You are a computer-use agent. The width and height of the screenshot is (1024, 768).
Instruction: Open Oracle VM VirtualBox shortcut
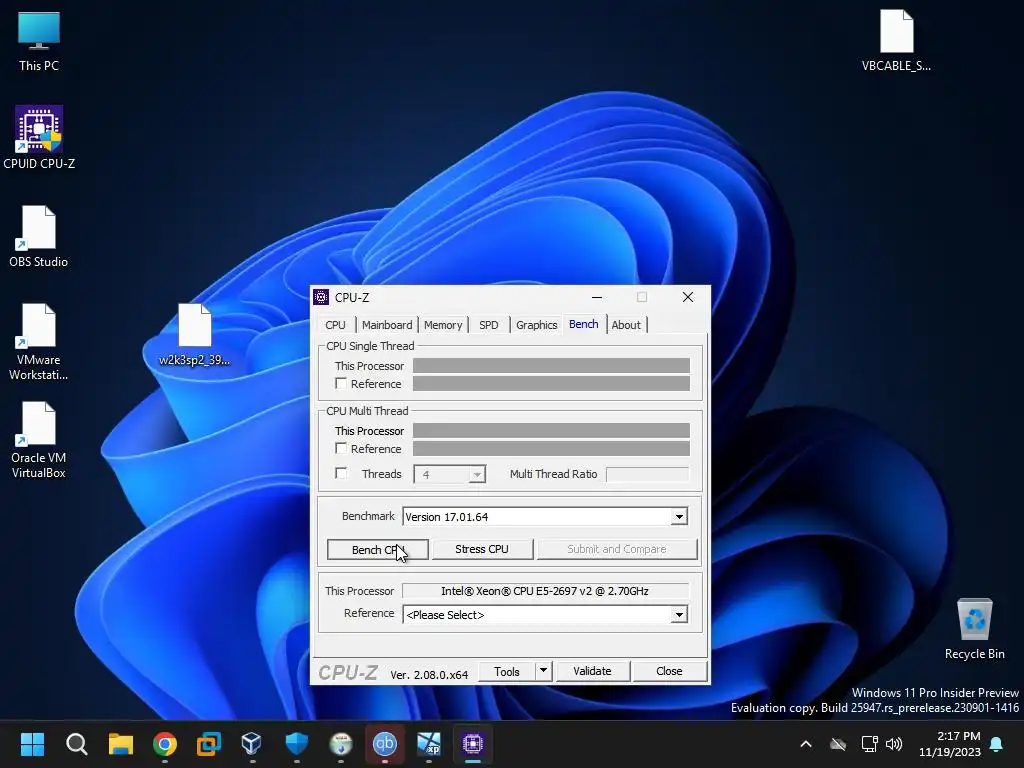(x=39, y=440)
